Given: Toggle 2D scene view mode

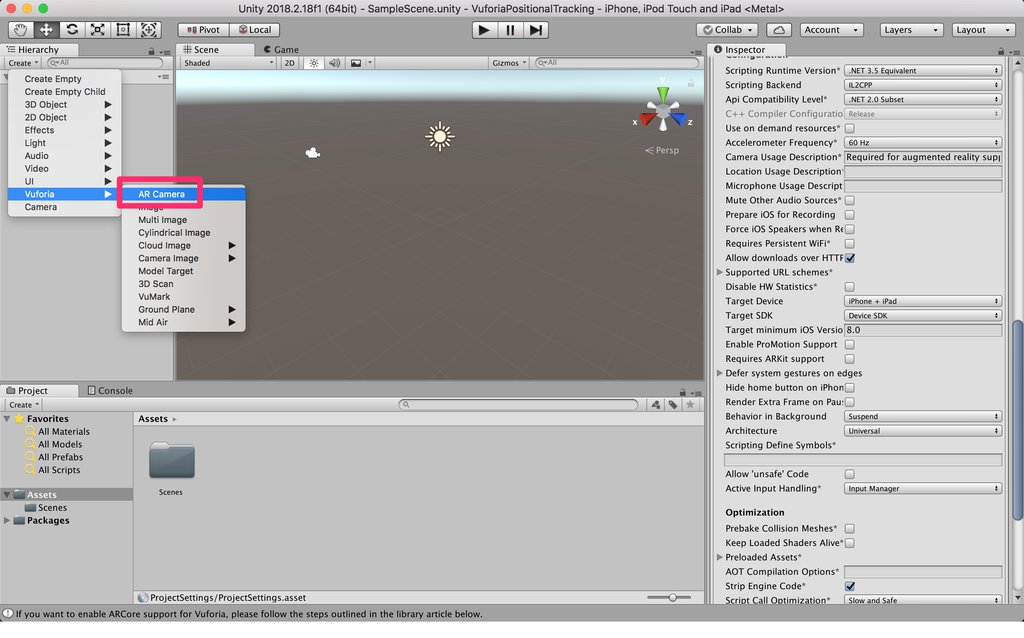Looking at the screenshot, I should coord(289,63).
